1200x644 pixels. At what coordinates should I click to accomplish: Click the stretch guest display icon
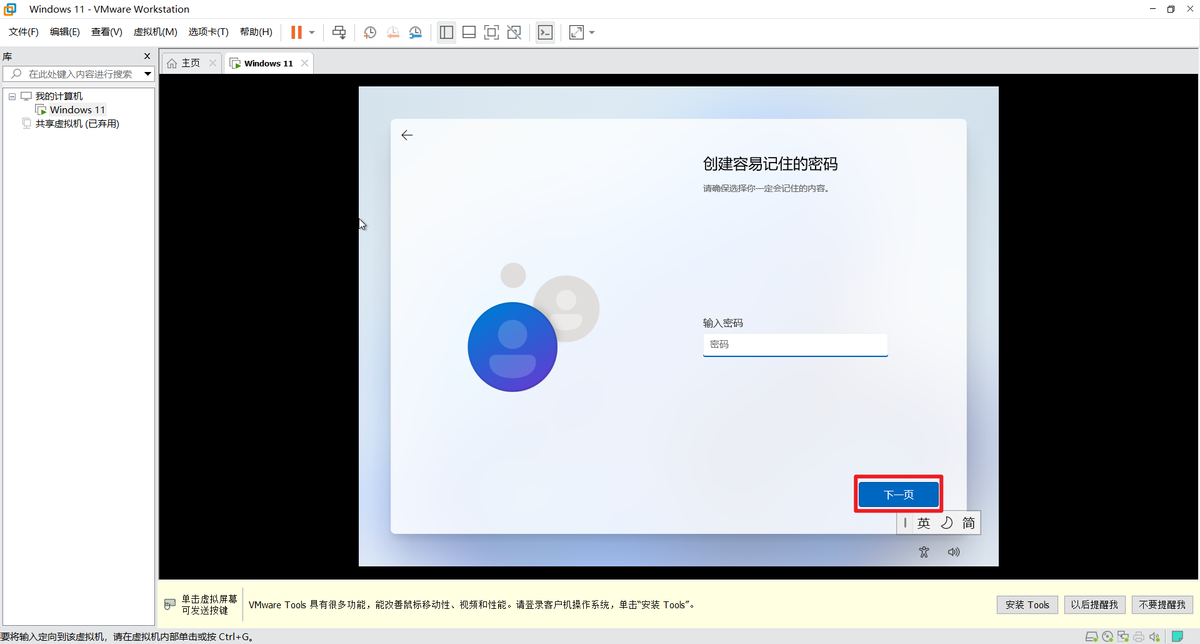pyautogui.click(x=576, y=32)
